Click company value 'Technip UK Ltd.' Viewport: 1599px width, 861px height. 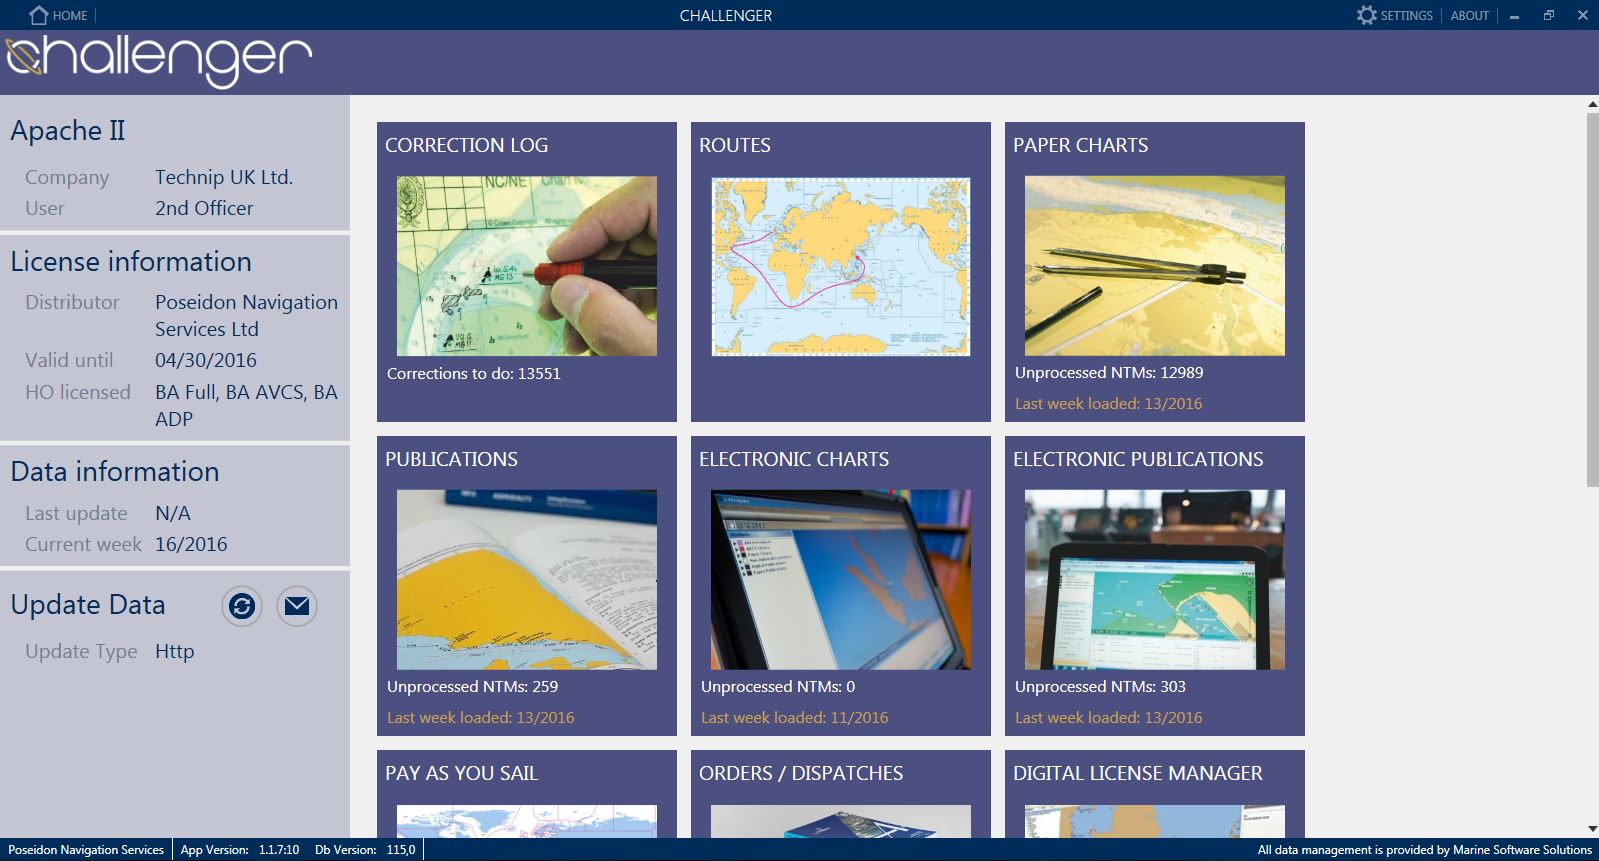point(224,177)
